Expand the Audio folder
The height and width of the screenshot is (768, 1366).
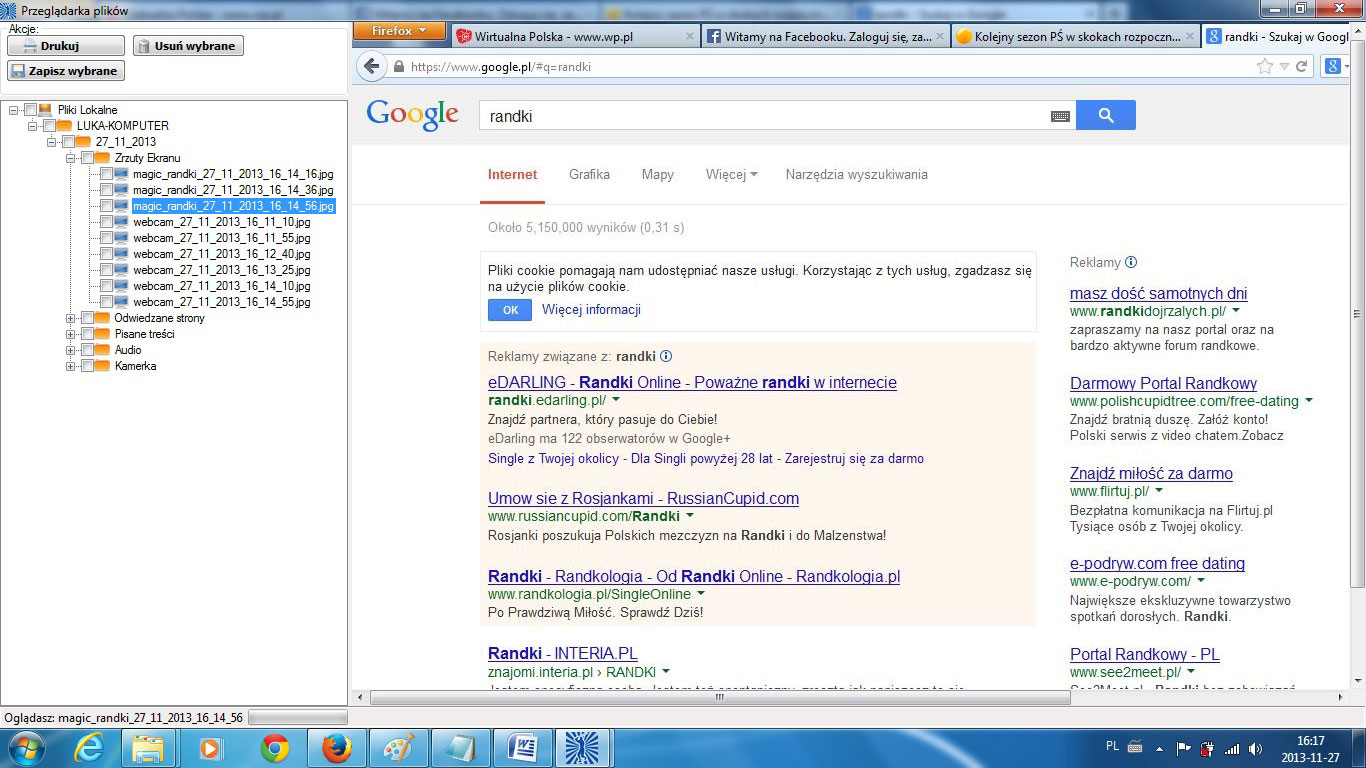tap(71, 350)
